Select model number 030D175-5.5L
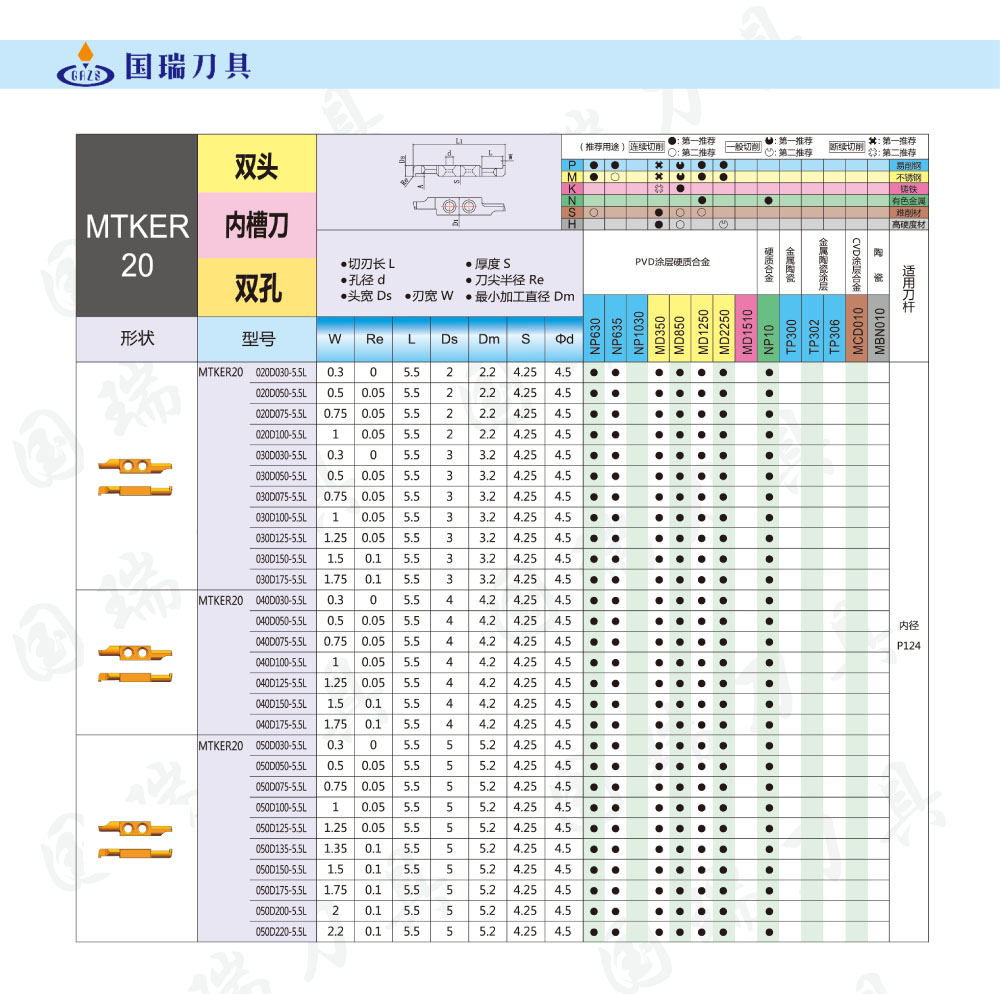The height and width of the screenshot is (994, 1000). tap(281, 580)
